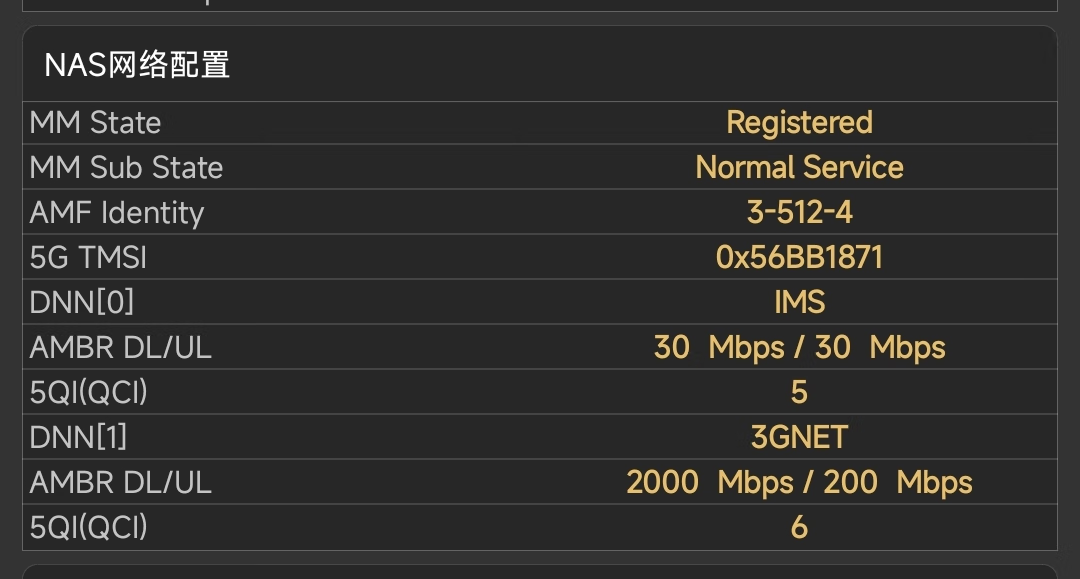
Task: Click the Registered status value
Action: 799,123
